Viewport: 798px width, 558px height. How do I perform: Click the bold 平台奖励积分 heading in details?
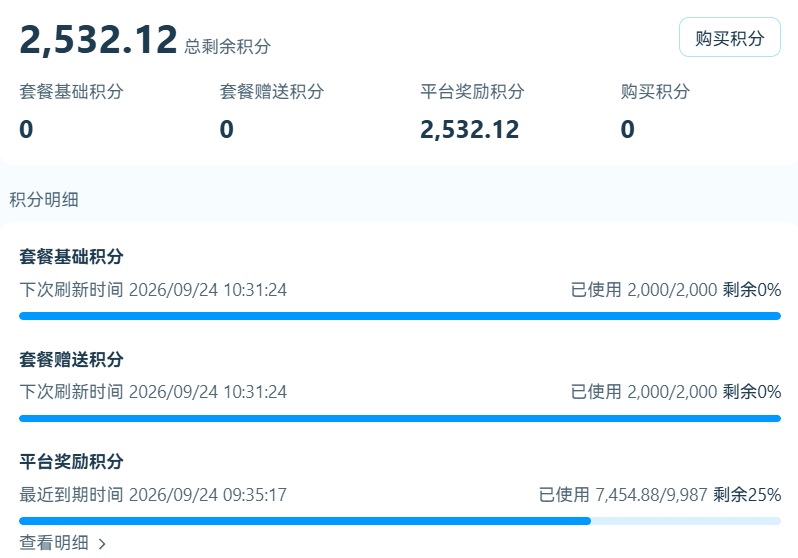click(x=71, y=461)
